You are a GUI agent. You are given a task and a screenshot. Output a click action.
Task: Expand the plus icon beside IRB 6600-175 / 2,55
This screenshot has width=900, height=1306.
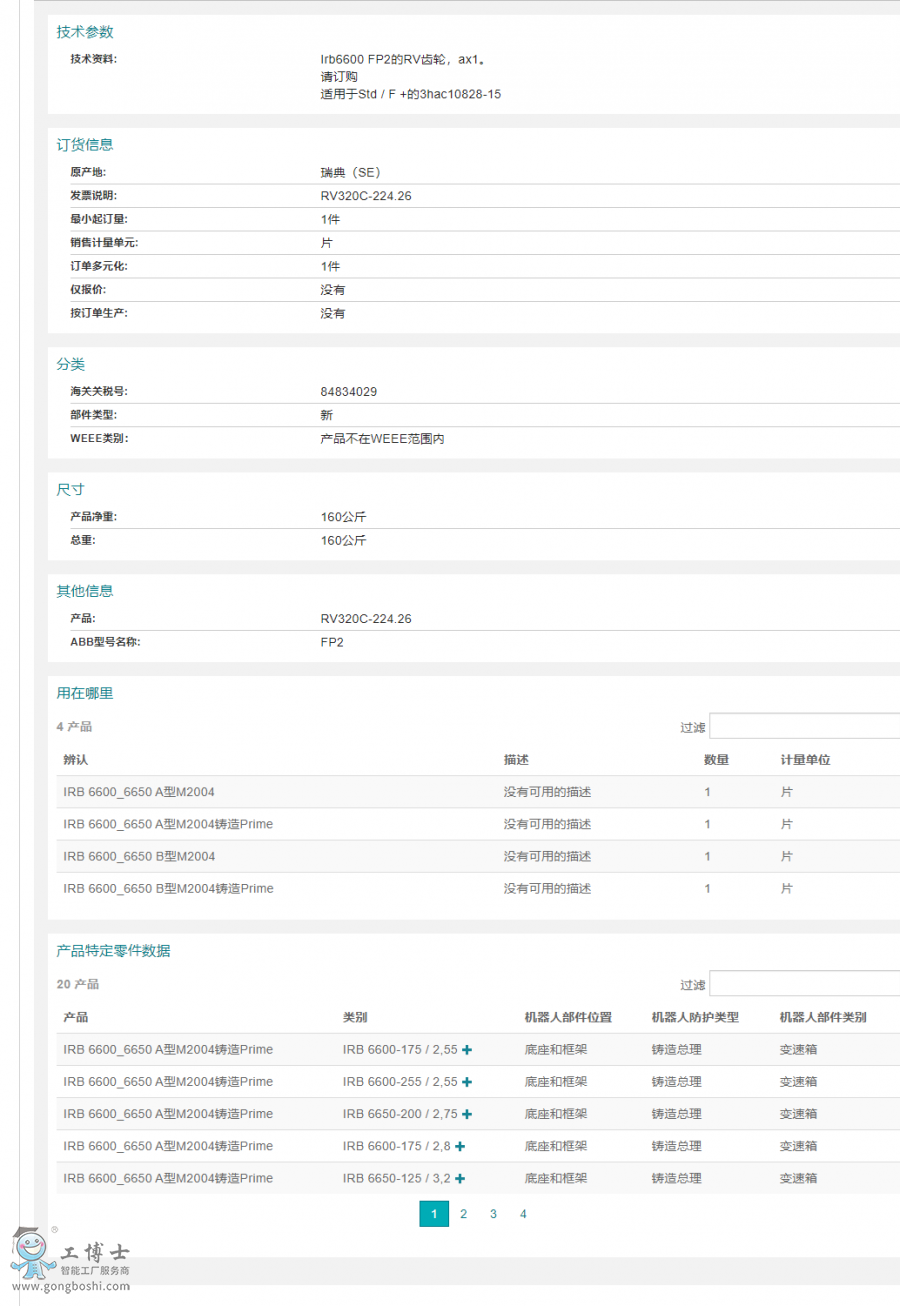(x=467, y=1050)
